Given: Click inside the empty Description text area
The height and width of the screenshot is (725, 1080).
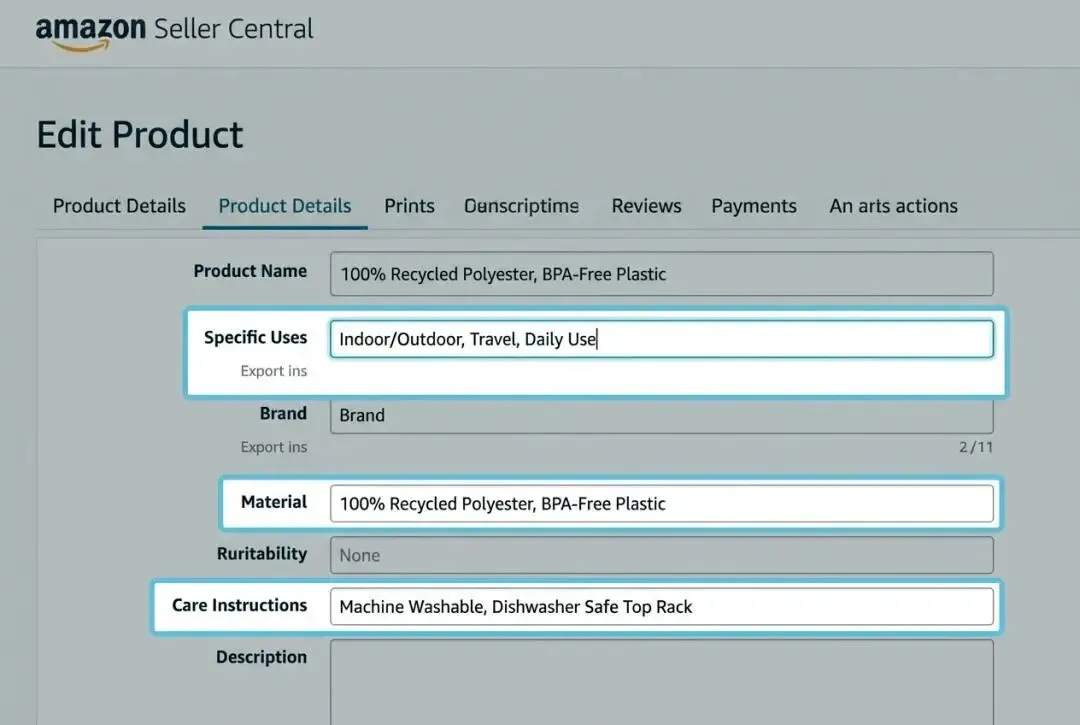Looking at the screenshot, I should [661, 680].
